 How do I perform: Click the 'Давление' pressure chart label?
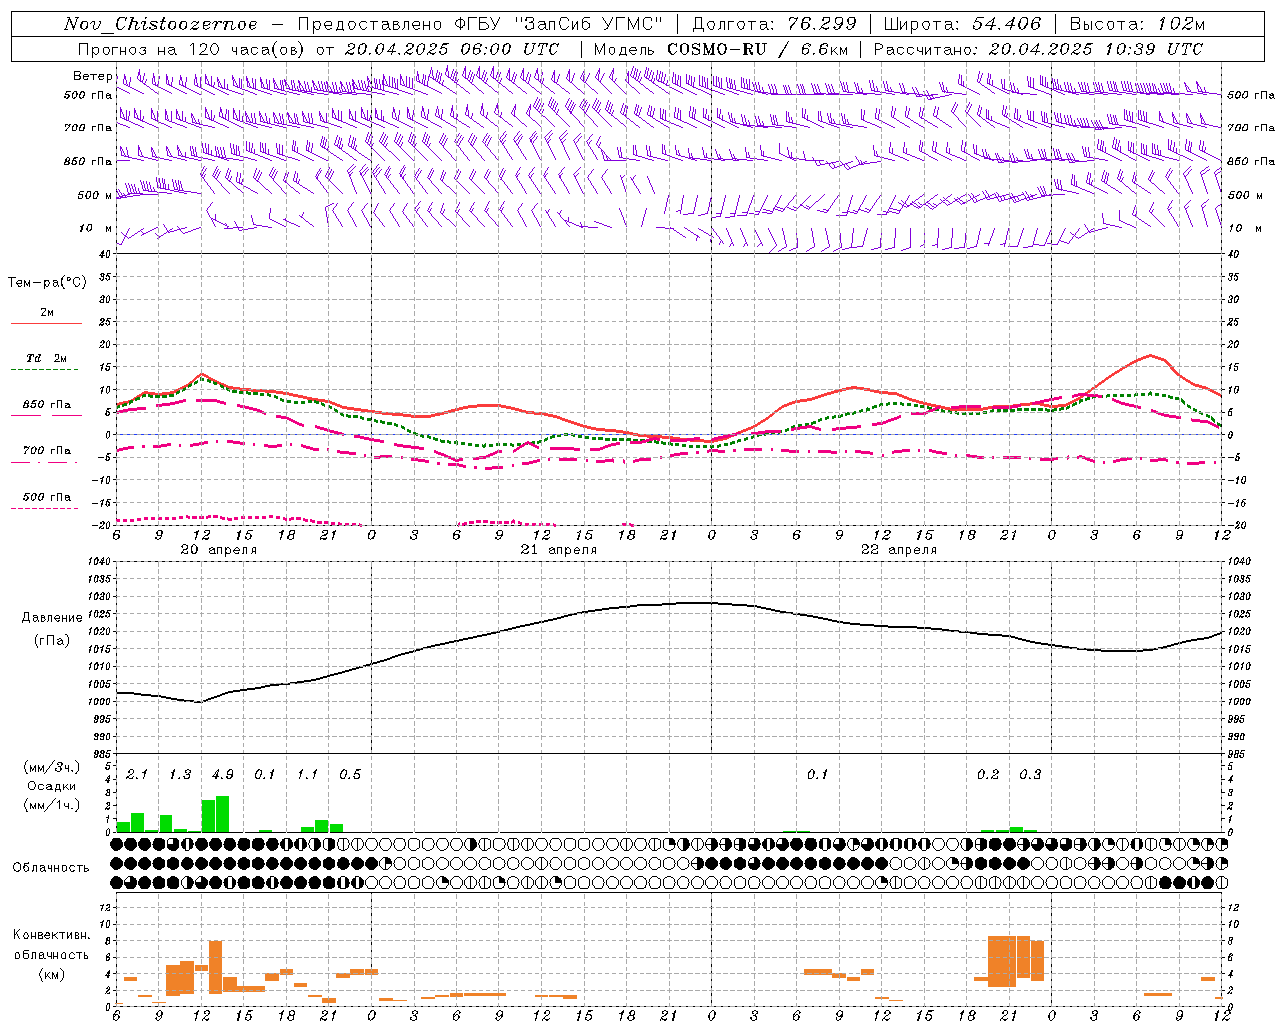click(x=52, y=618)
